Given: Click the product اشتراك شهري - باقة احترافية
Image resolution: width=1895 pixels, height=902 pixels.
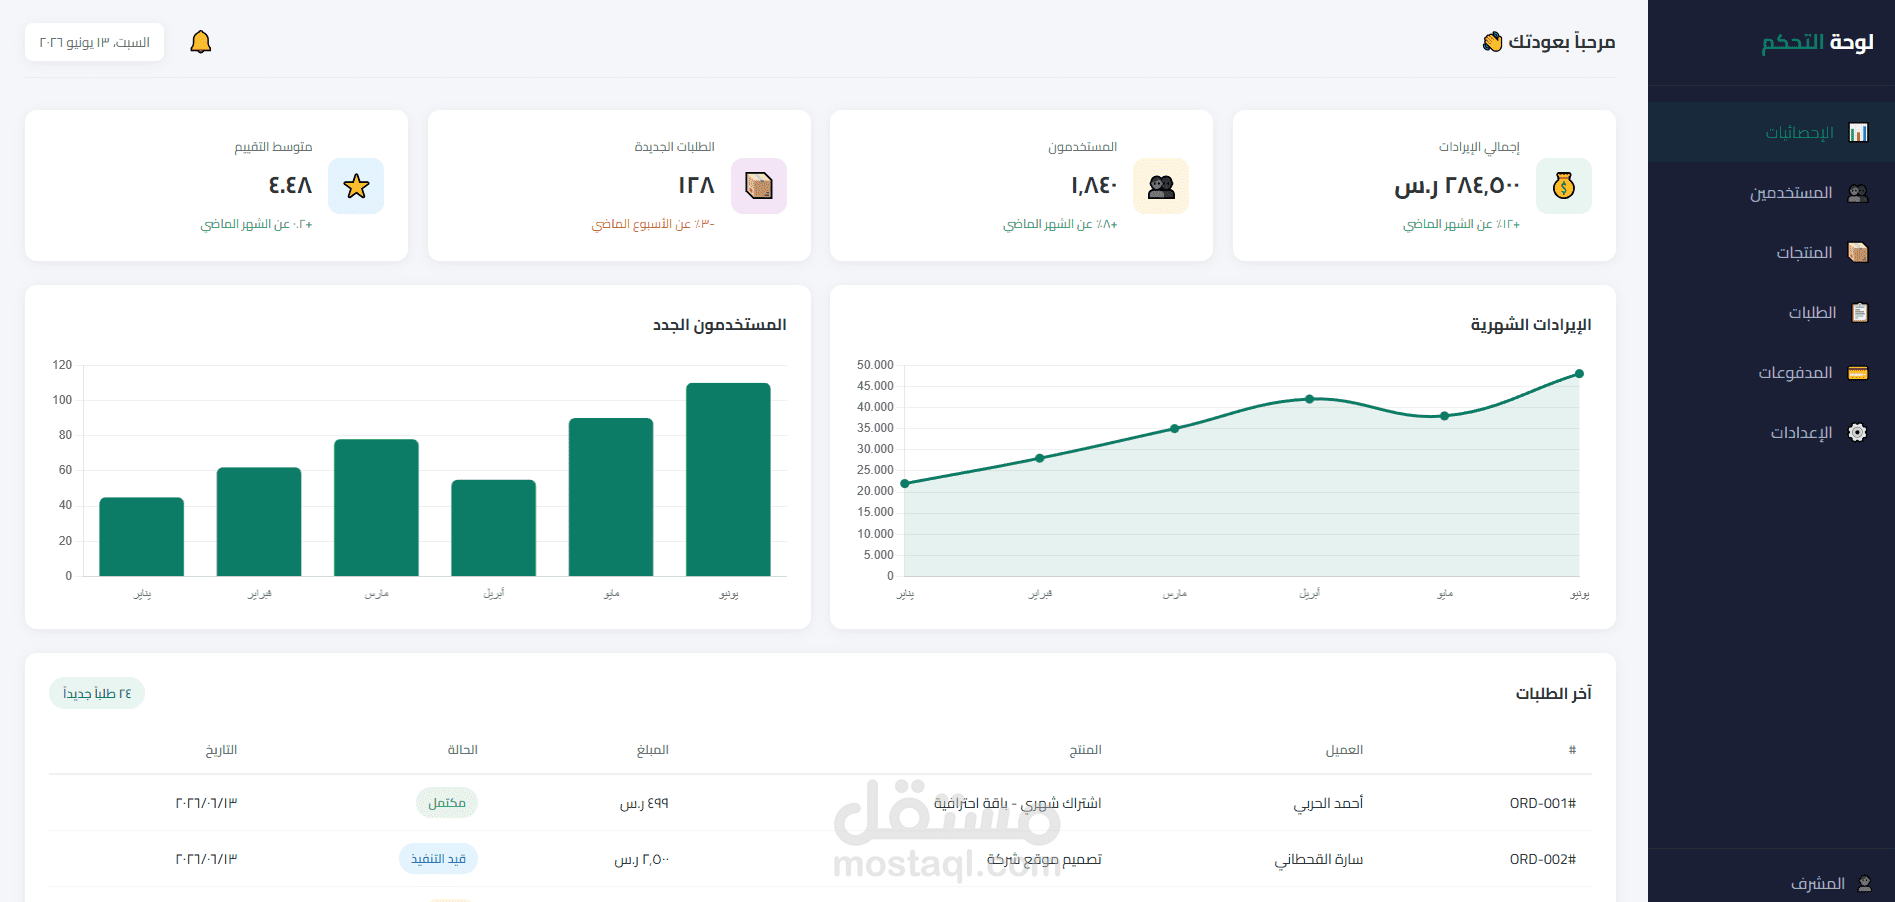Looking at the screenshot, I should tap(1018, 803).
